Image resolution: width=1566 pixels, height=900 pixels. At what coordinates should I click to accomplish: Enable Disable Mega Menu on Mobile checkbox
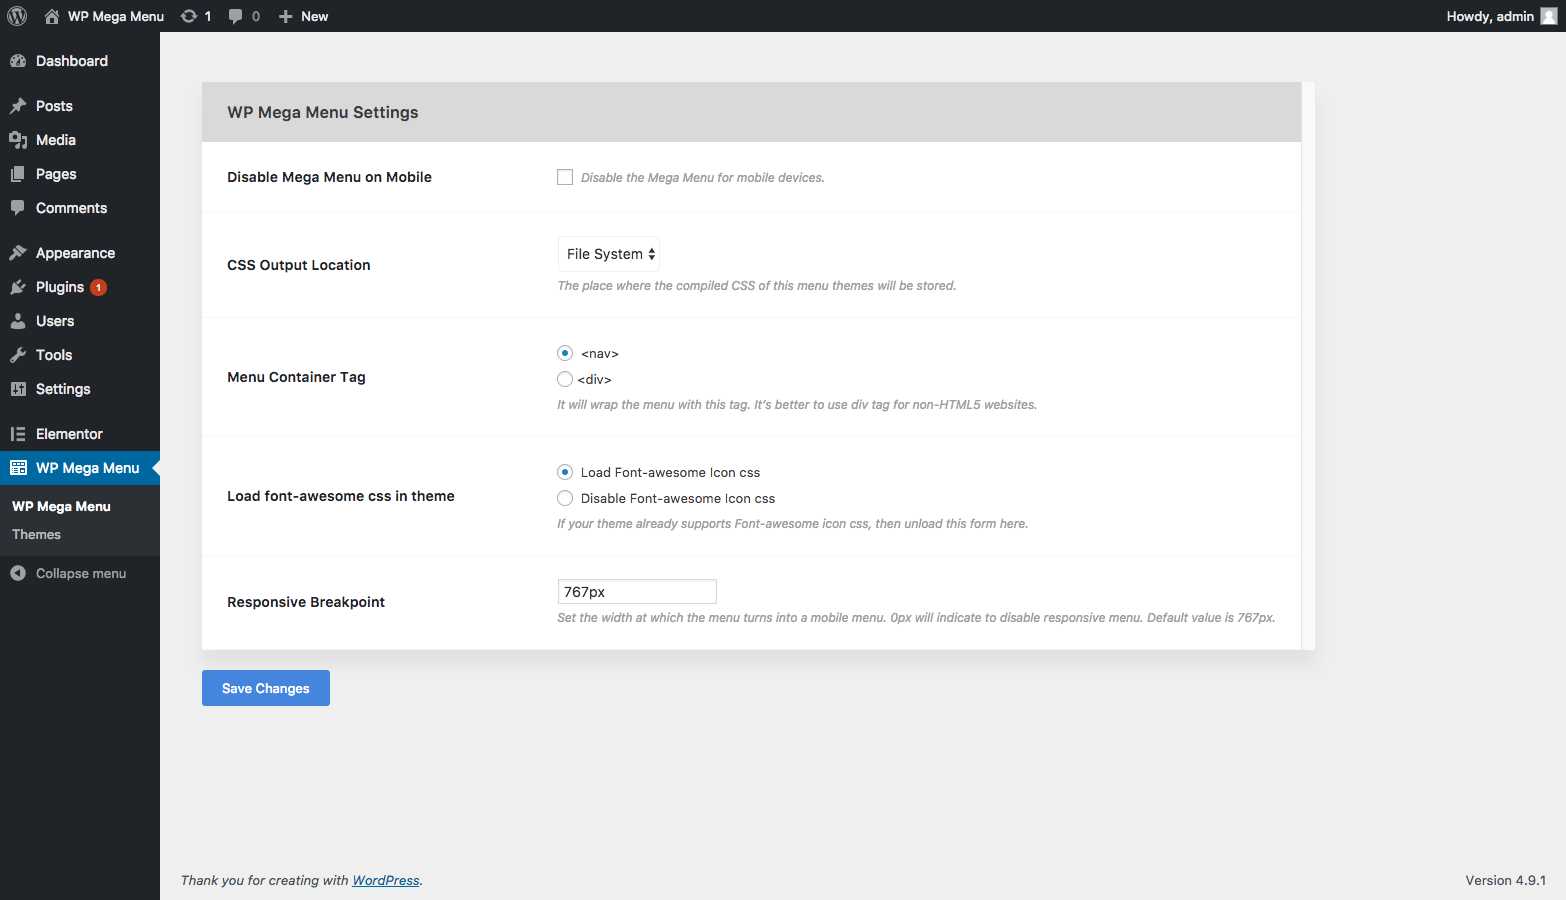(x=565, y=177)
